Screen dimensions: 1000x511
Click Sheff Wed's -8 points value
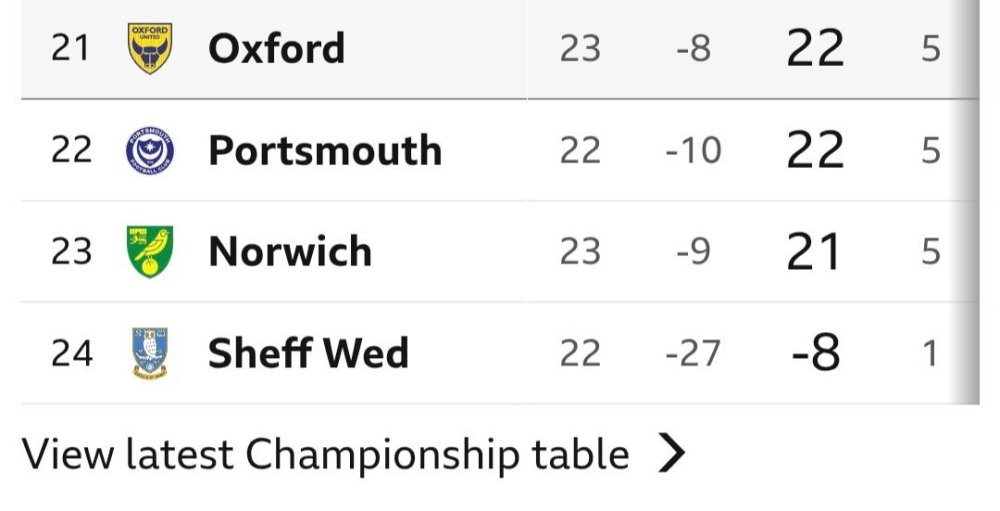[815, 354]
